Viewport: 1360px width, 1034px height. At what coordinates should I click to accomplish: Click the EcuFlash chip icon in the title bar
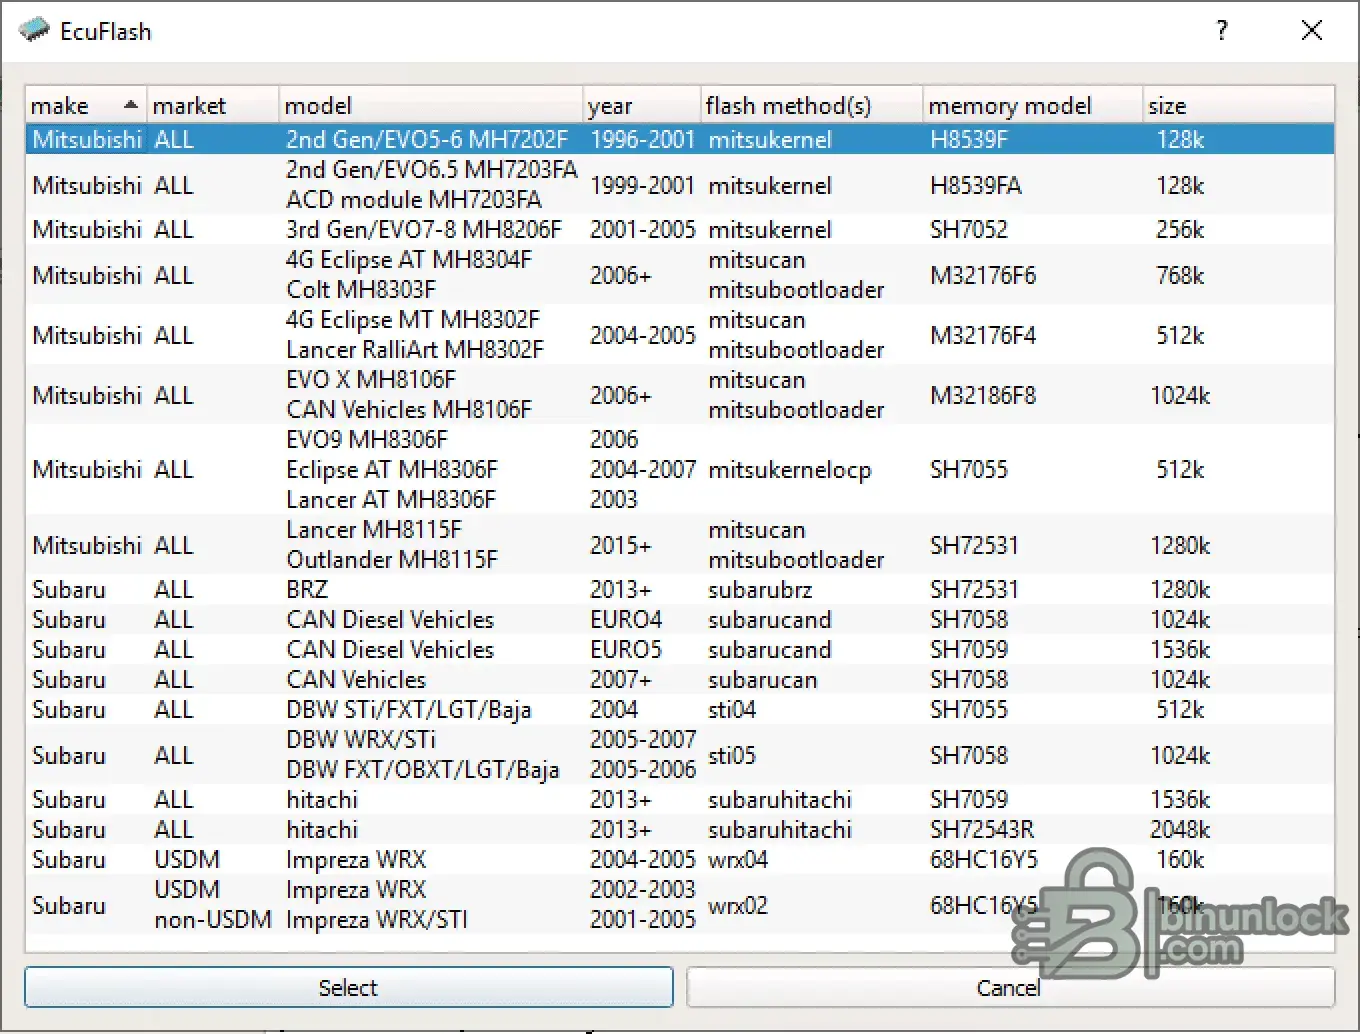(34, 30)
